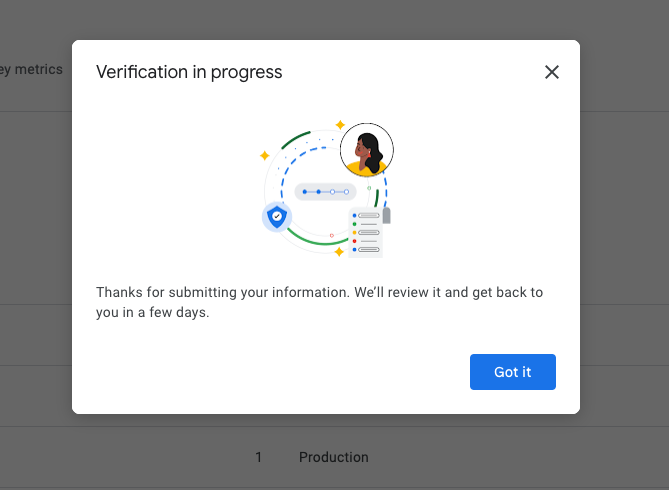Click the gray step progress indicator pill

pos(325,191)
